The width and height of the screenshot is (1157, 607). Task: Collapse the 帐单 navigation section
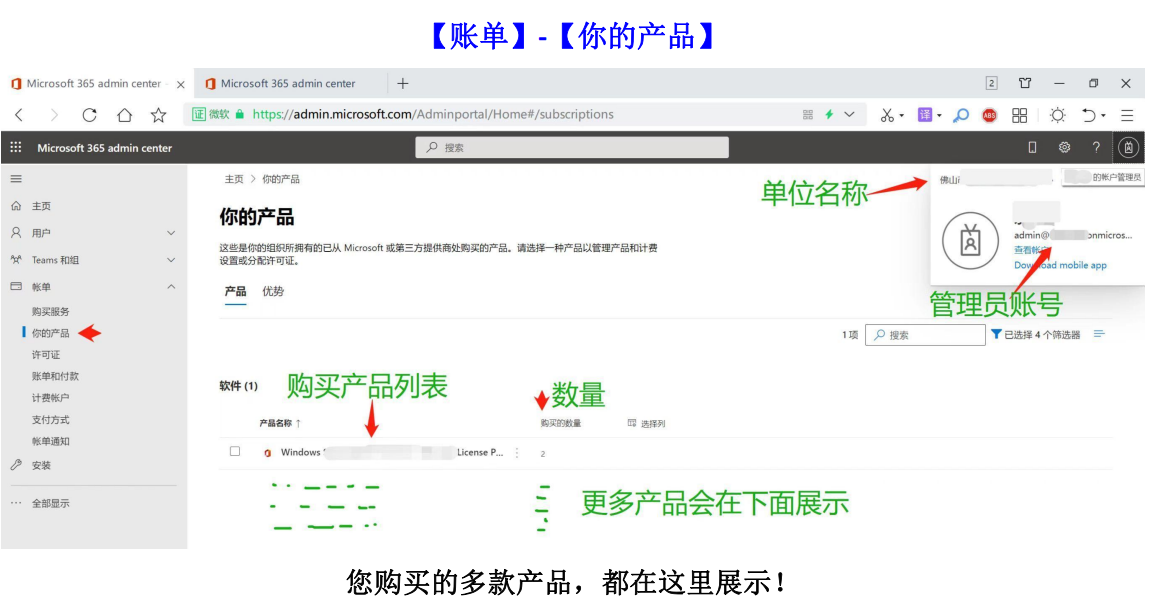(x=171, y=287)
